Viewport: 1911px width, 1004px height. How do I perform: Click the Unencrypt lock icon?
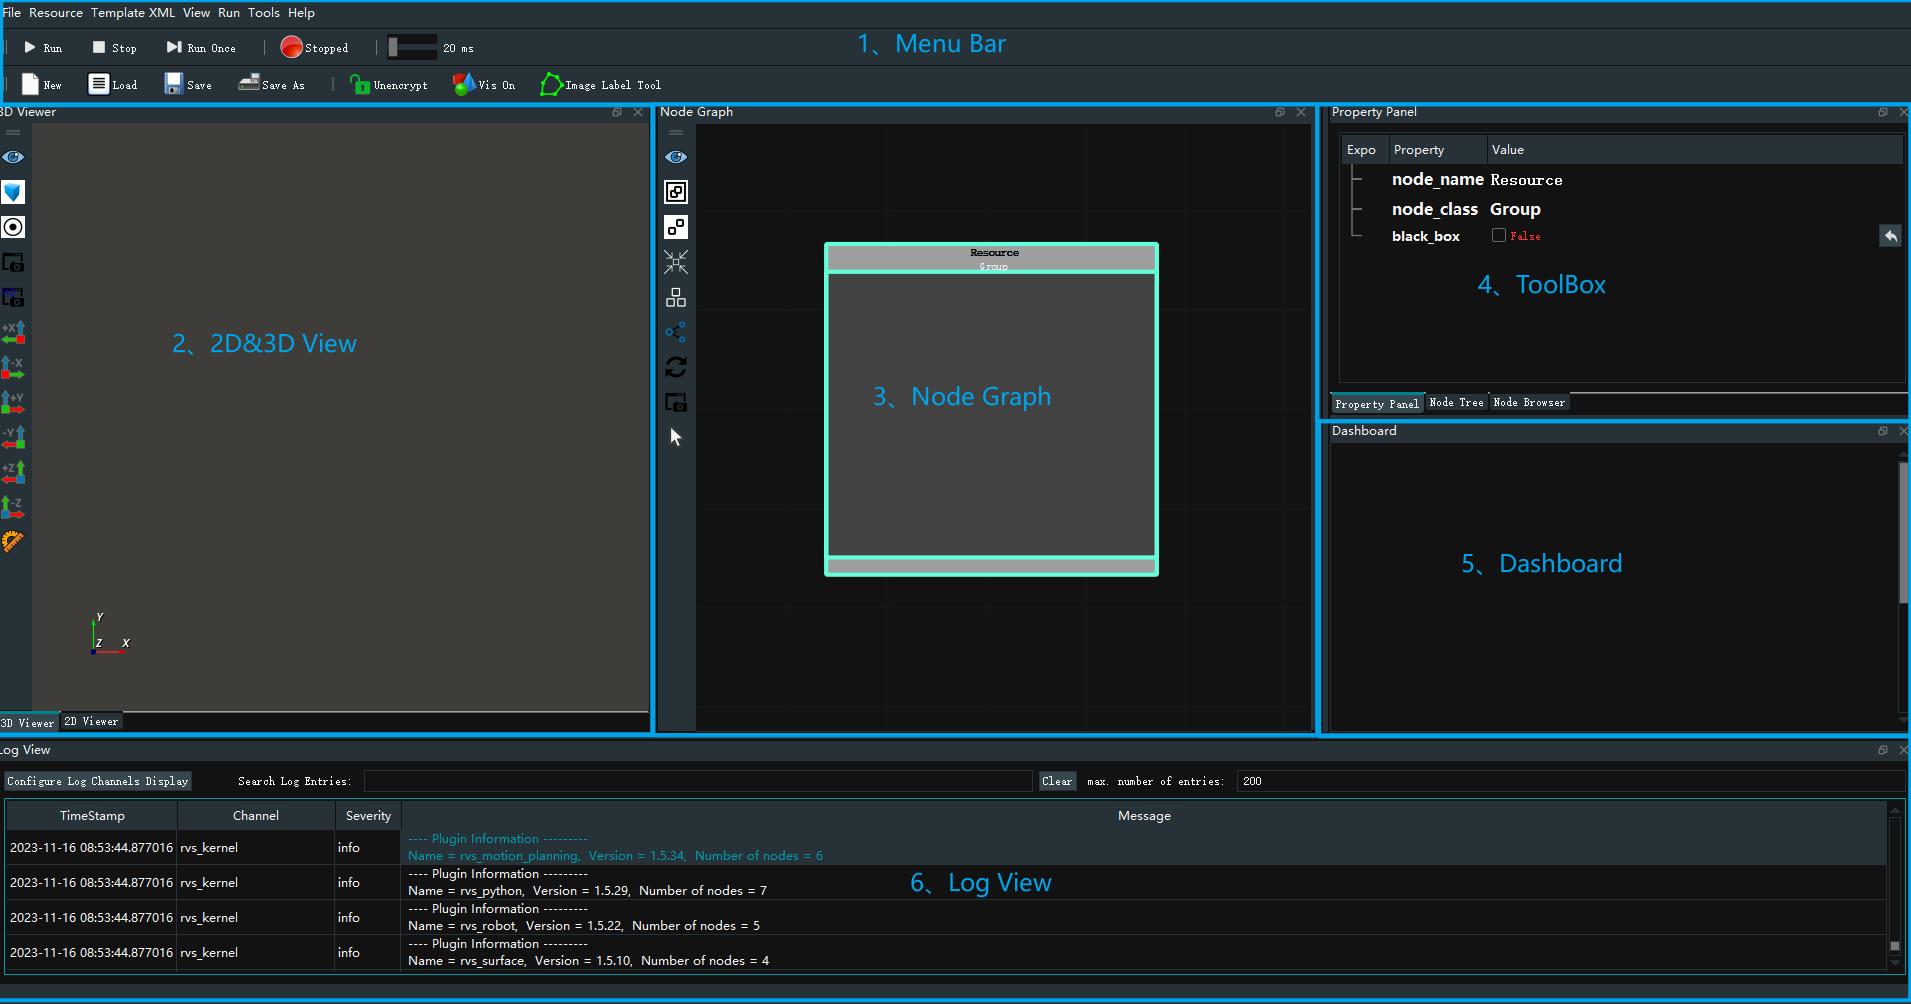tap(360, 84)
